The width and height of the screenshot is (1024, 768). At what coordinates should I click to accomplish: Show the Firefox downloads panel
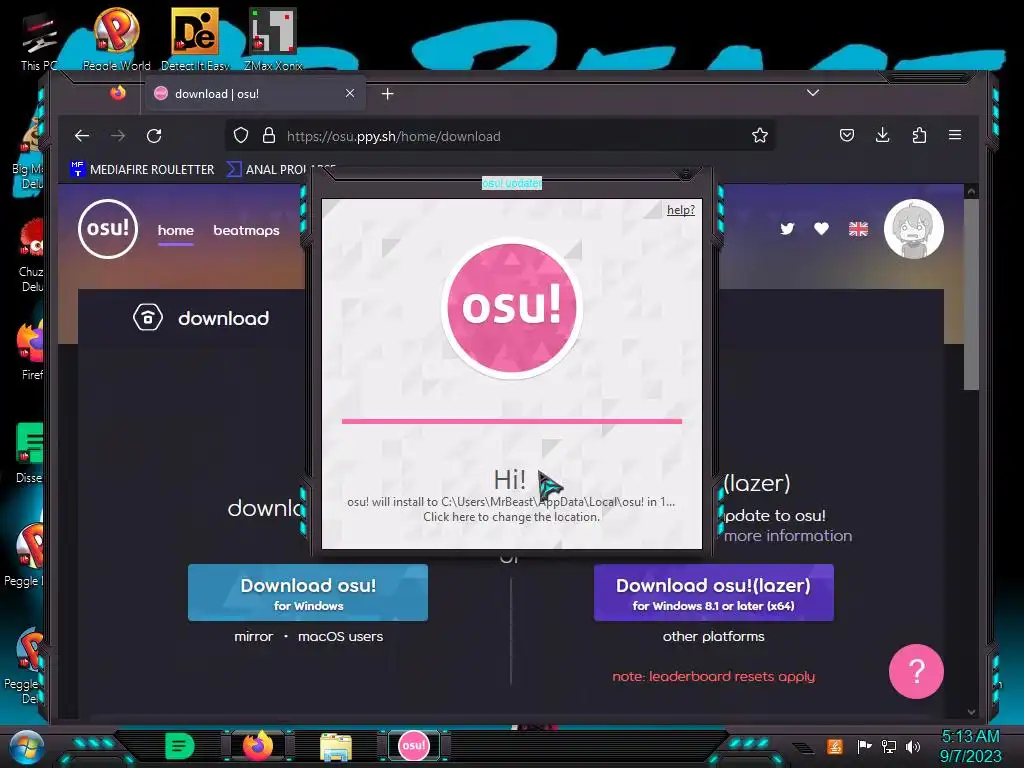[882, 135]
